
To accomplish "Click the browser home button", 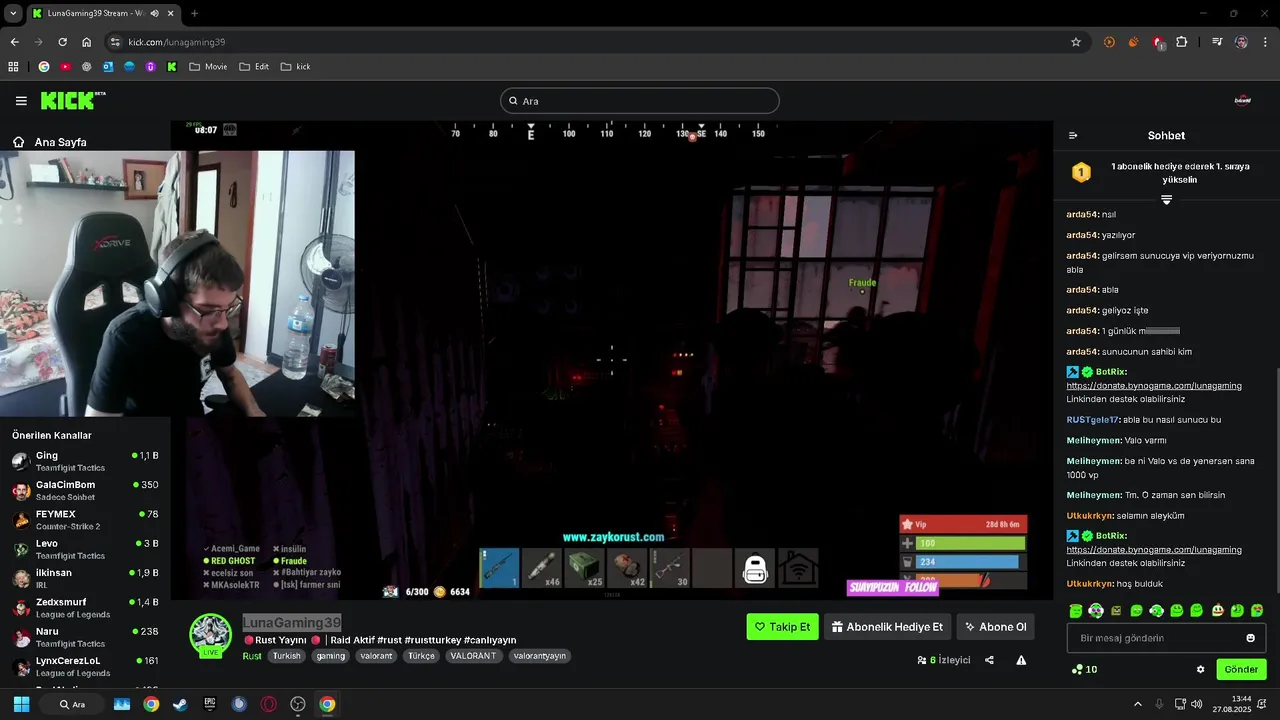I will [87, 42].
